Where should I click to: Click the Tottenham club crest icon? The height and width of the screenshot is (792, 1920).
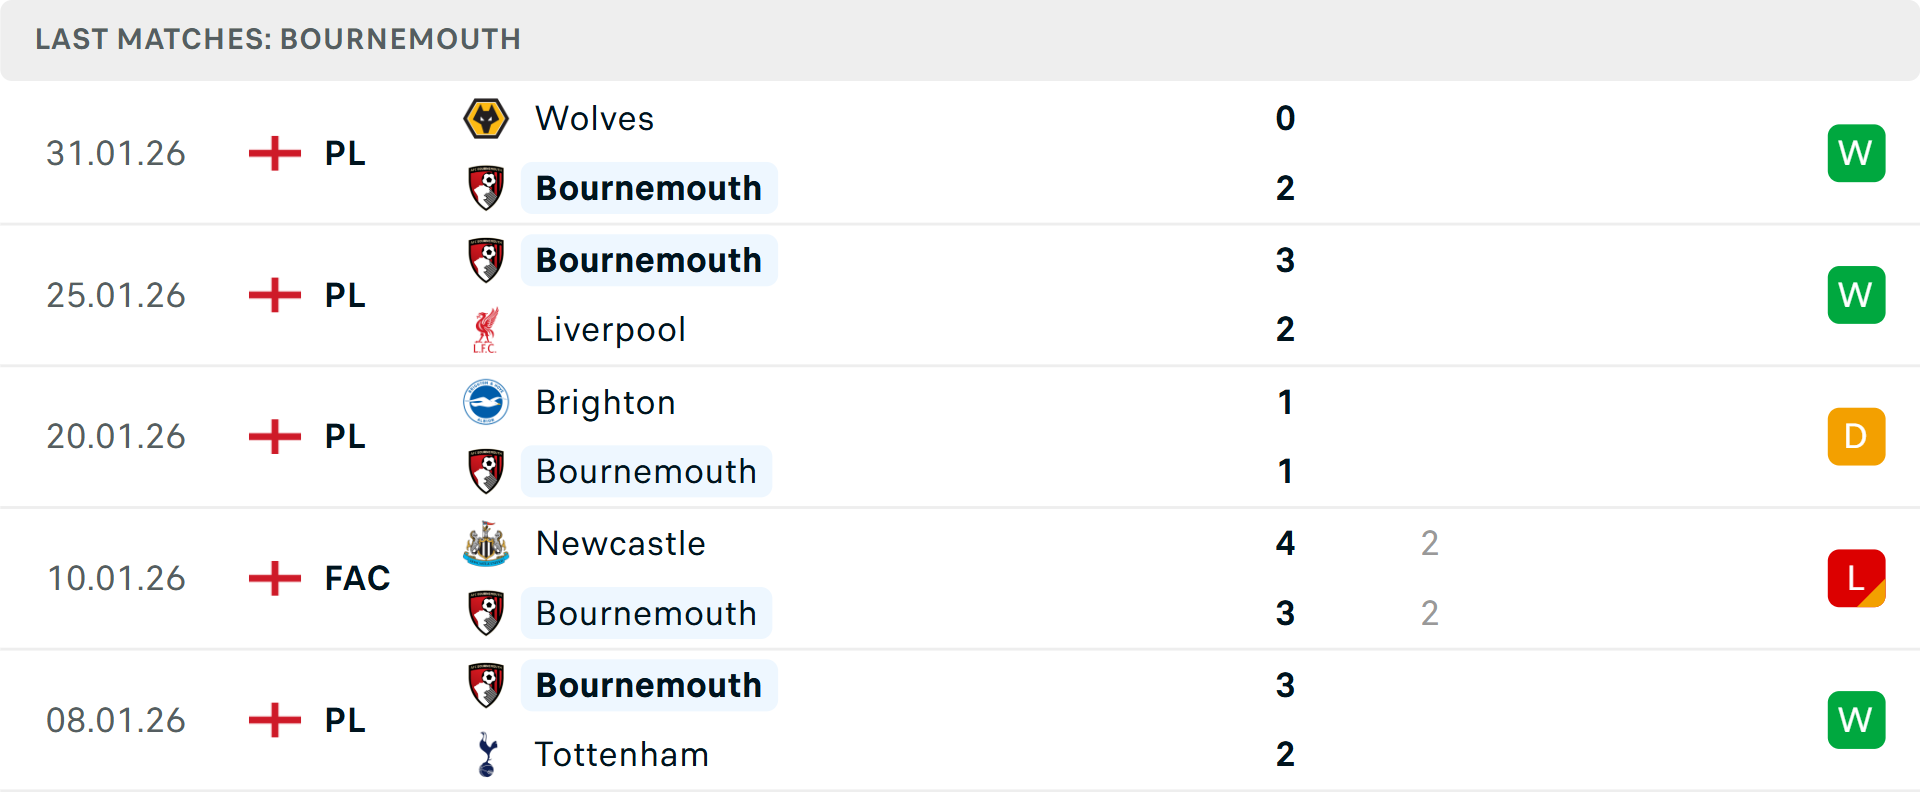(x=487, y=755)
